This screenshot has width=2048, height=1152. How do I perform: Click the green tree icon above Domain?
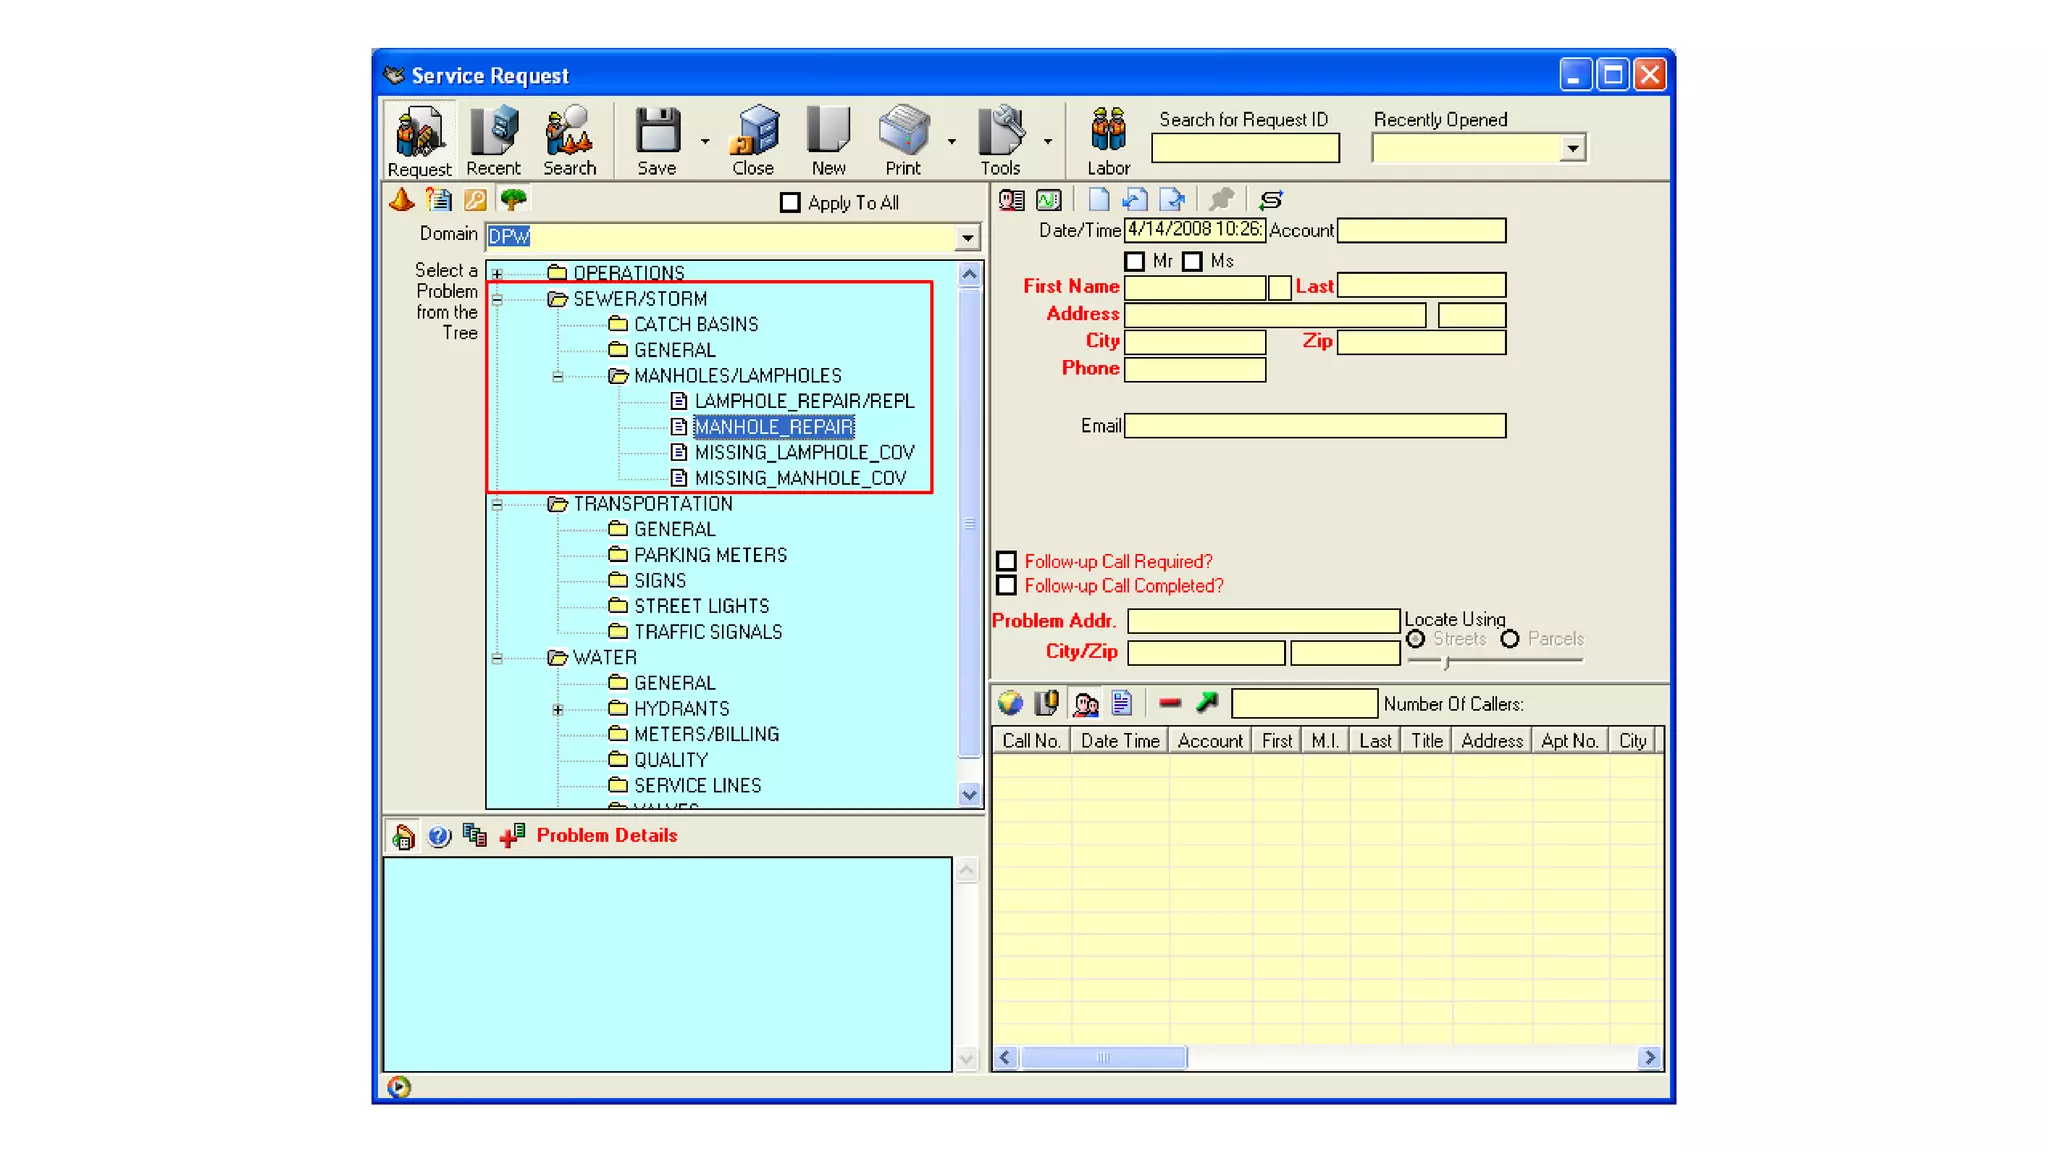point(513,200)
